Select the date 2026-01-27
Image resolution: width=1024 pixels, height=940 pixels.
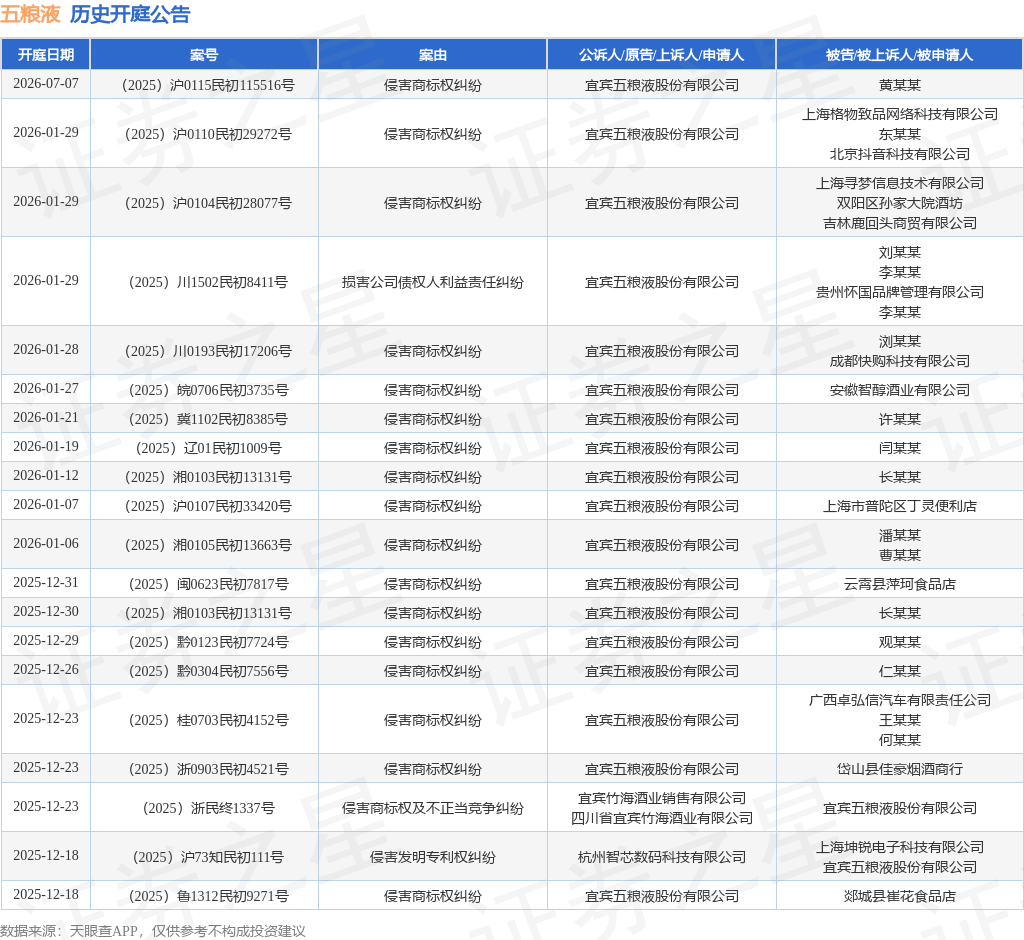coord(46,389)
